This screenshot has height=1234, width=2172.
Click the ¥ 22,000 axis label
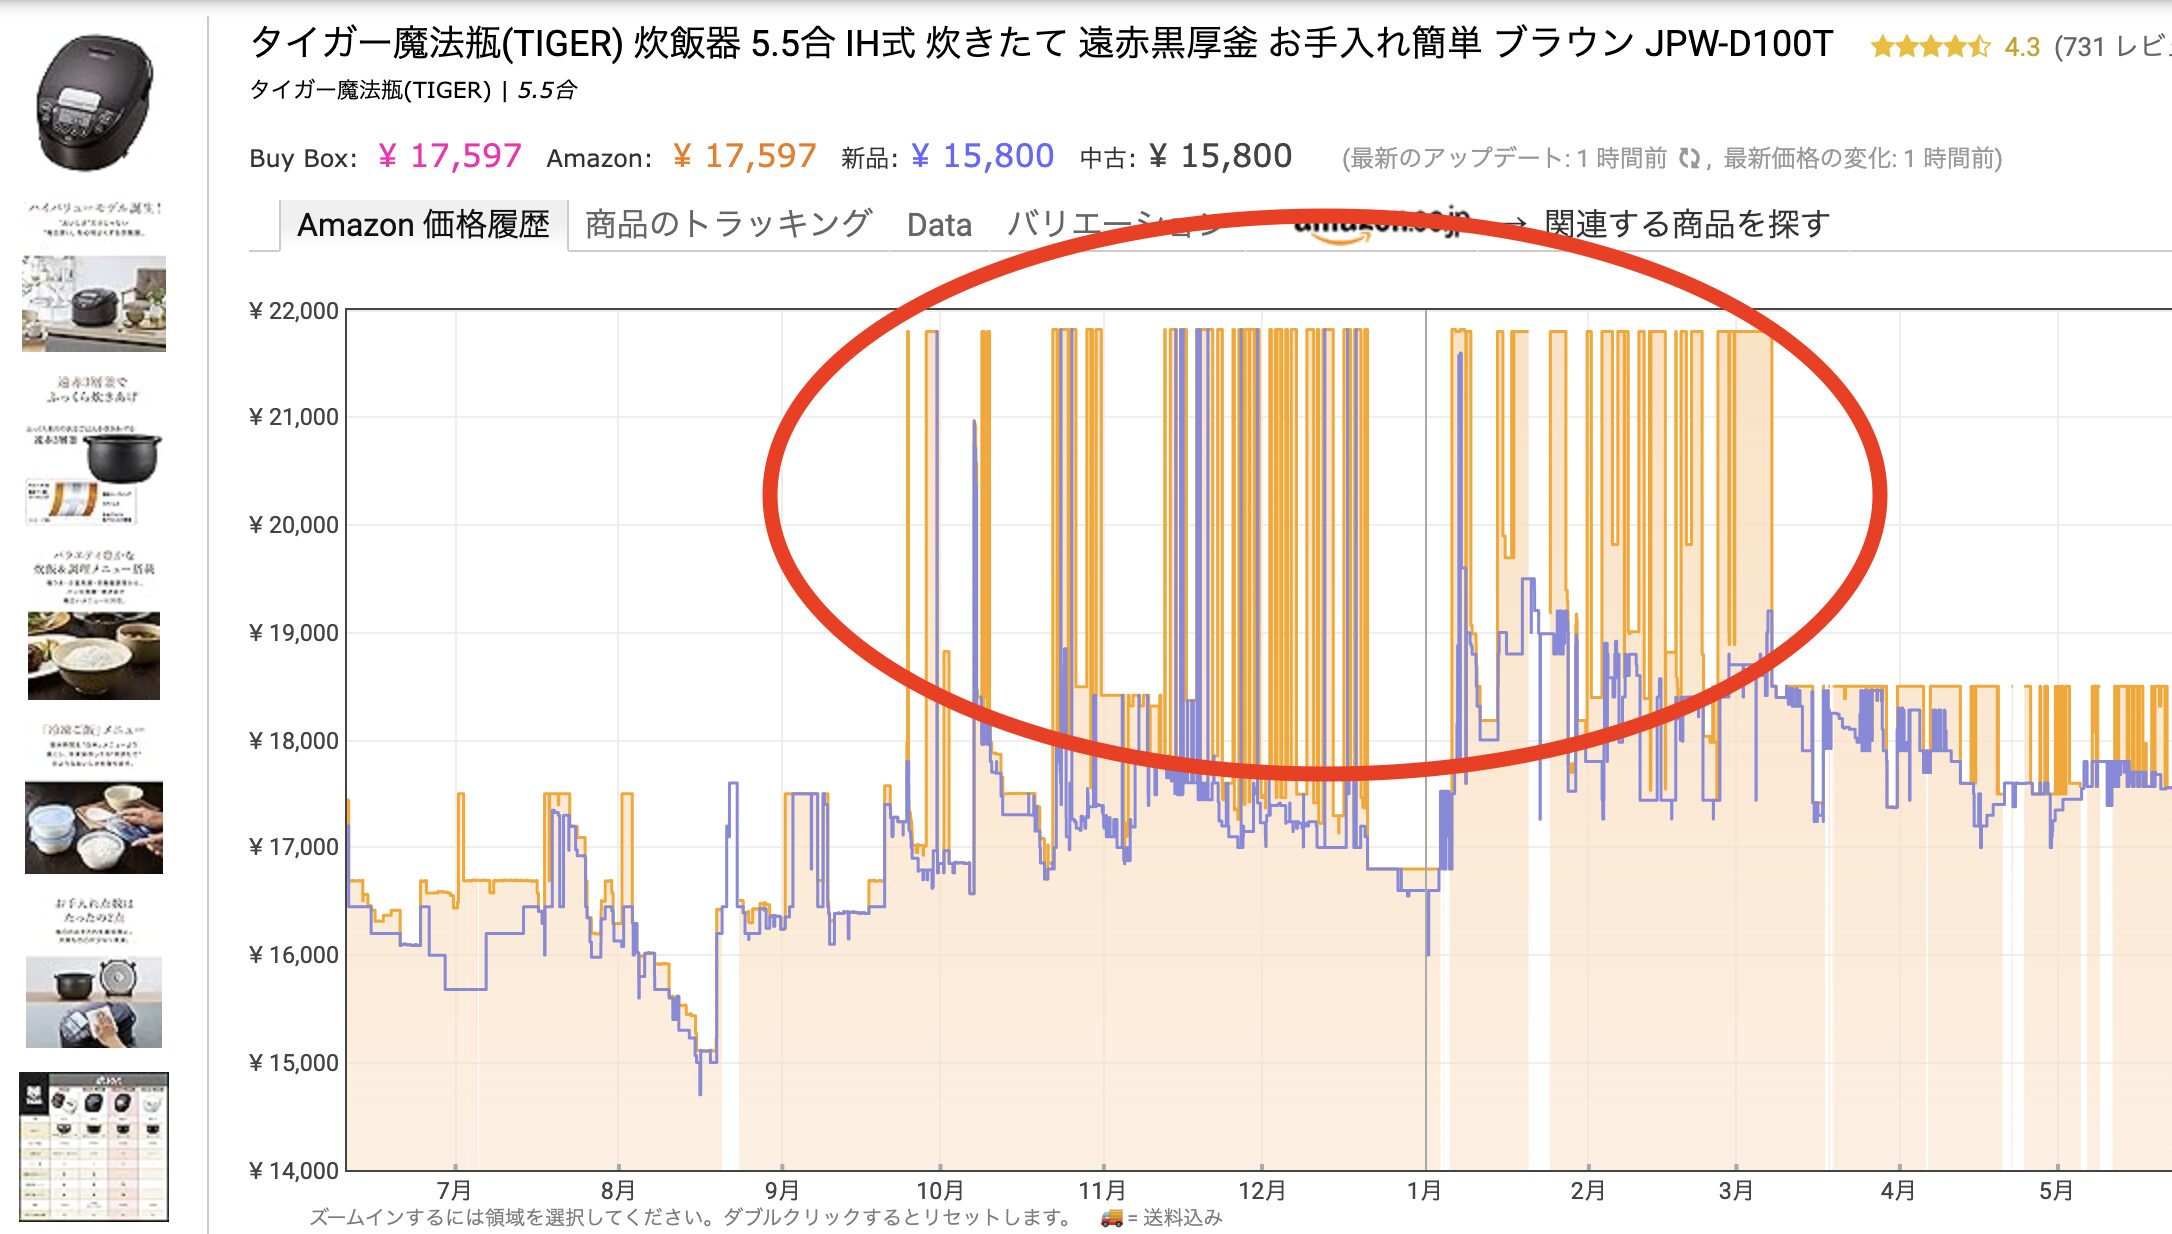point(294,311)
